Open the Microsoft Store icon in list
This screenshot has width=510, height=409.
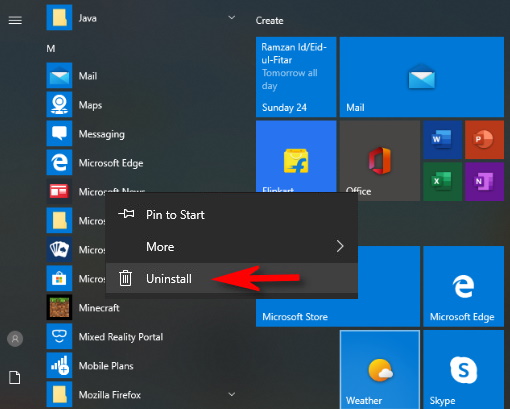coord(59,278)
